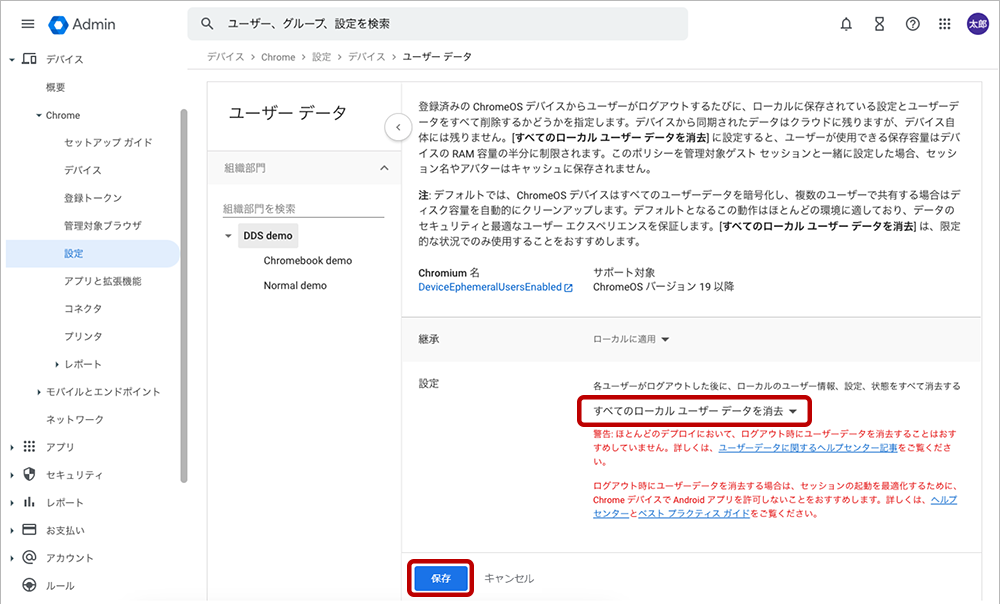Collapse the side panel with chevron button
This screenshot has width=1000, height=604.
point(397,127)
